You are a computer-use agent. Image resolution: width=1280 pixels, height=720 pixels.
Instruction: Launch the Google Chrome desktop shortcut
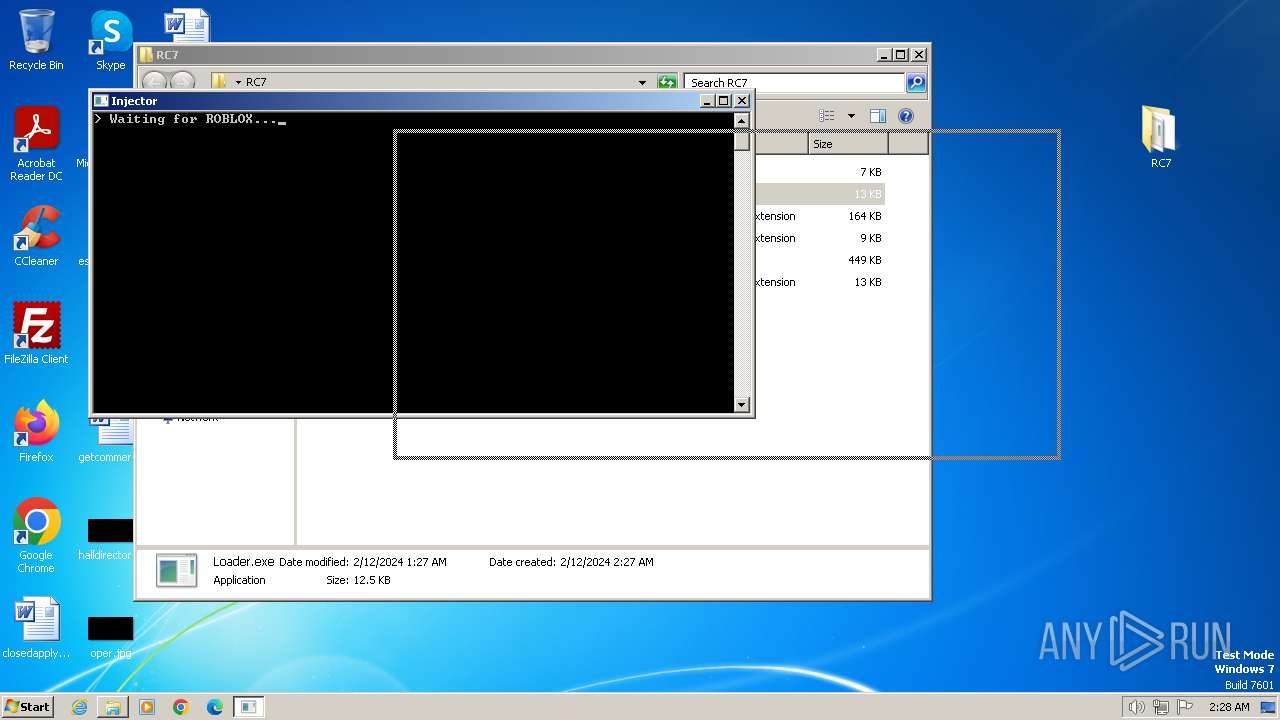pos(36,536)
